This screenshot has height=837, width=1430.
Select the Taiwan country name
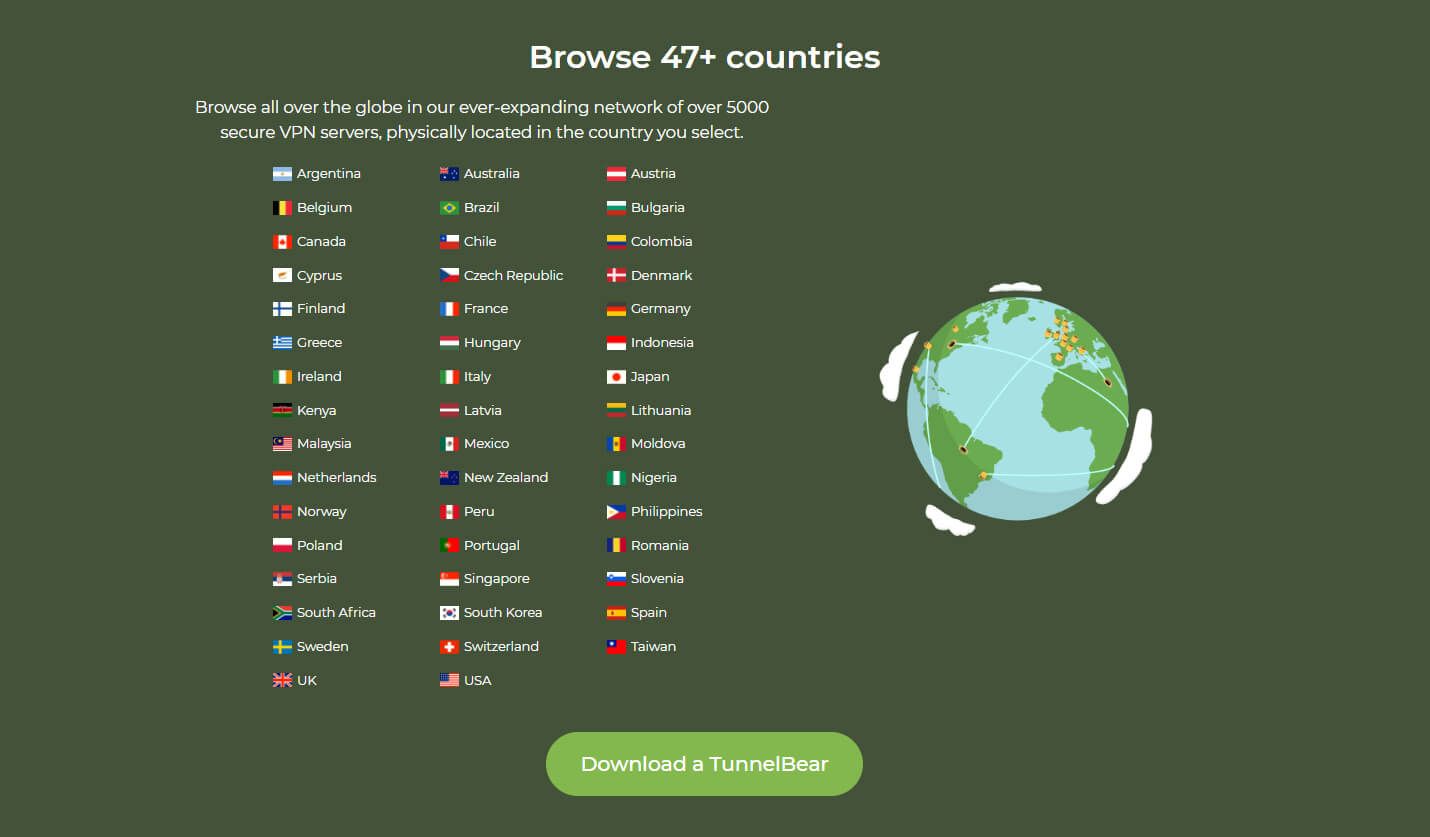pos(653,647)
